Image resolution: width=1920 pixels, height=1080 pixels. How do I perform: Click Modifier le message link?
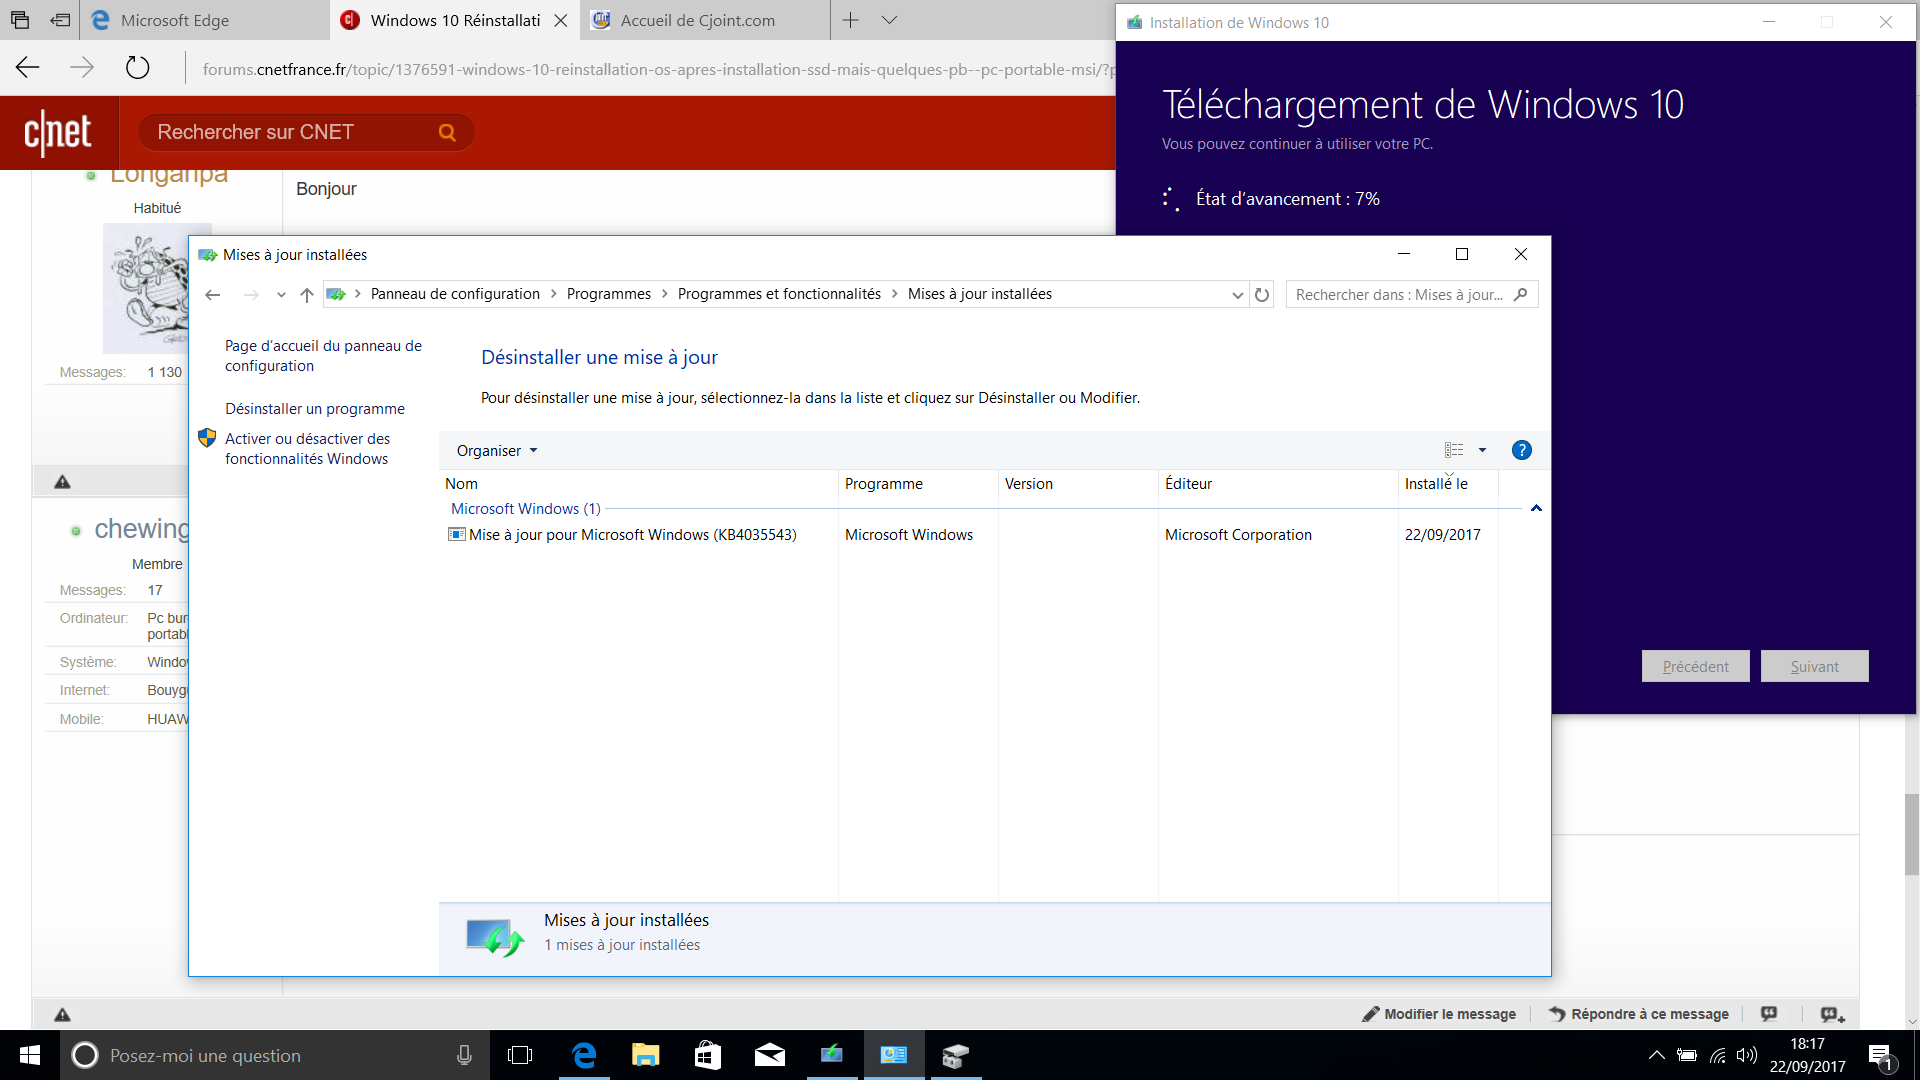[x=1440, y=1014]
